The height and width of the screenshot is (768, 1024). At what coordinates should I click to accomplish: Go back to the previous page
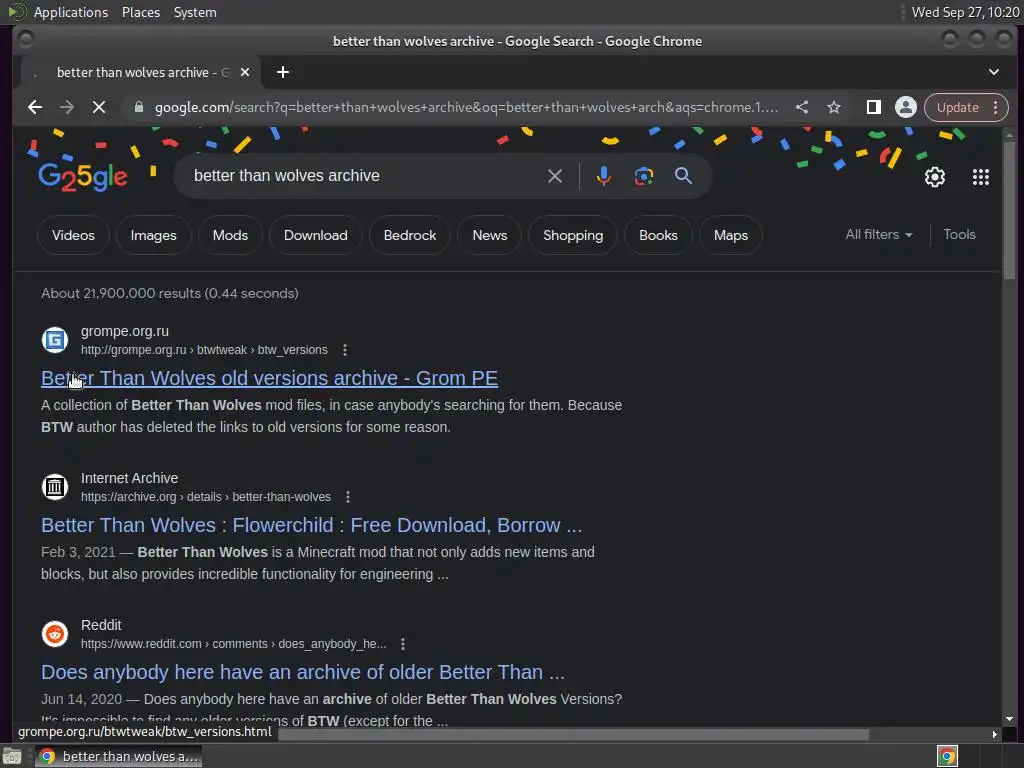35,107
